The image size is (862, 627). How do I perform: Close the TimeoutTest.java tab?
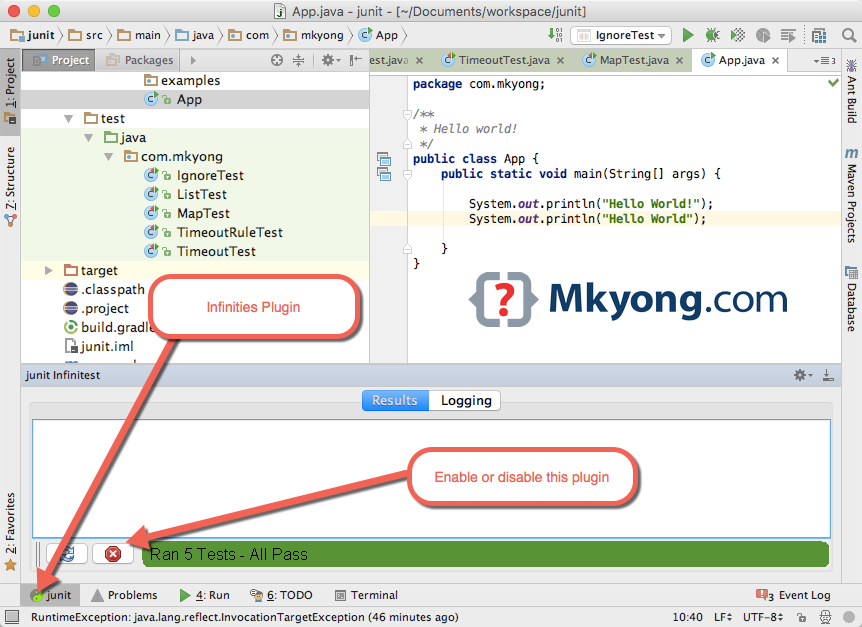[560, 60]
